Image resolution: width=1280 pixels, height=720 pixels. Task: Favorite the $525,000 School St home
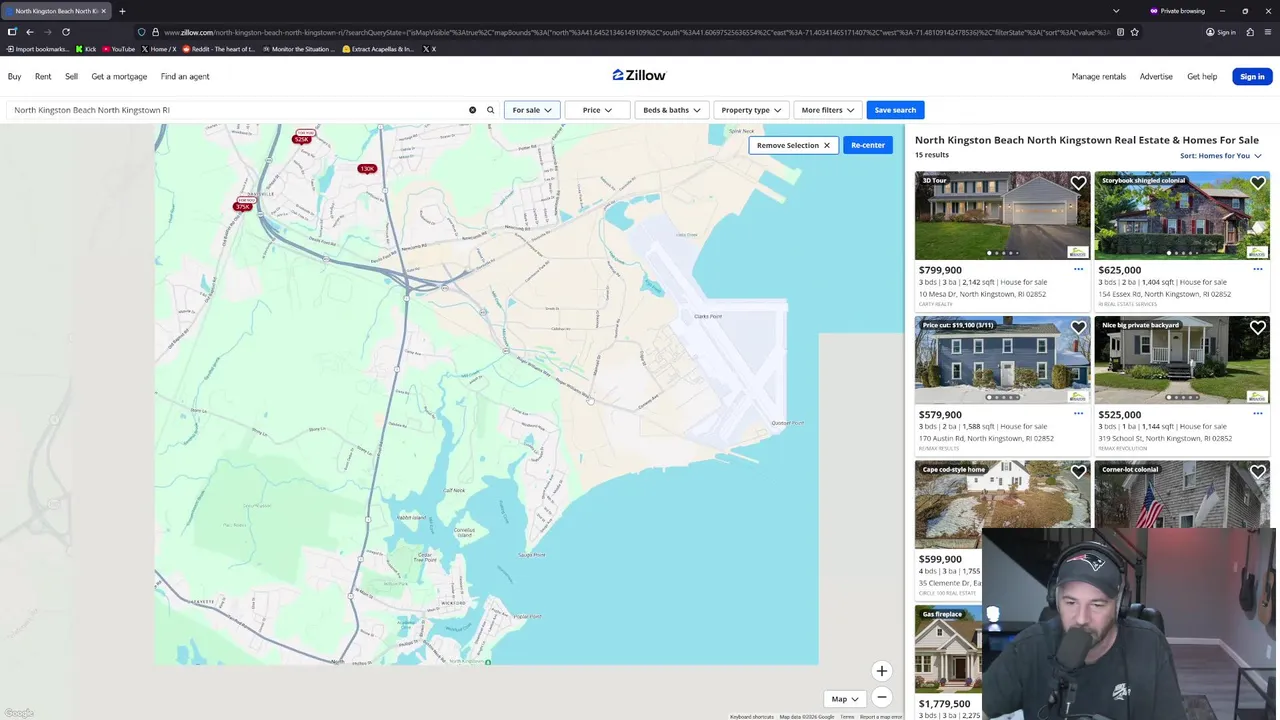[x=1257, y=328]
